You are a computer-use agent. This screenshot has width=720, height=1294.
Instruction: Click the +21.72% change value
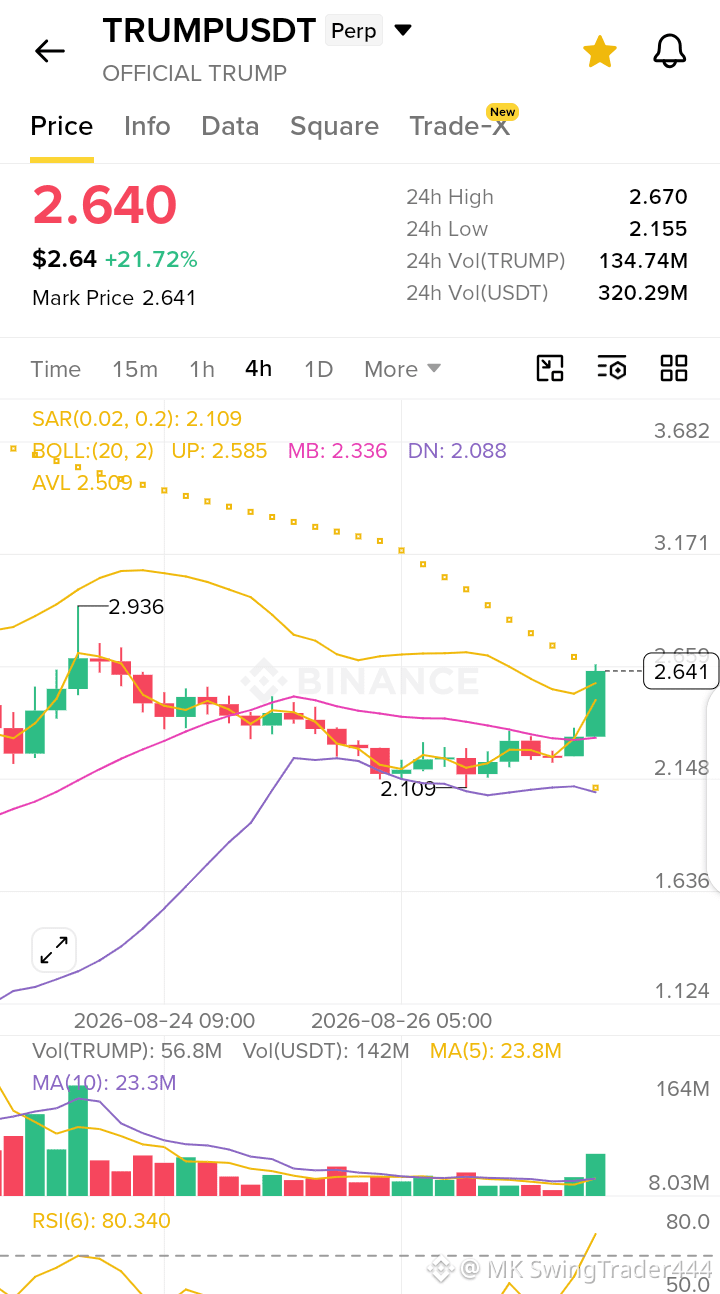151,260
